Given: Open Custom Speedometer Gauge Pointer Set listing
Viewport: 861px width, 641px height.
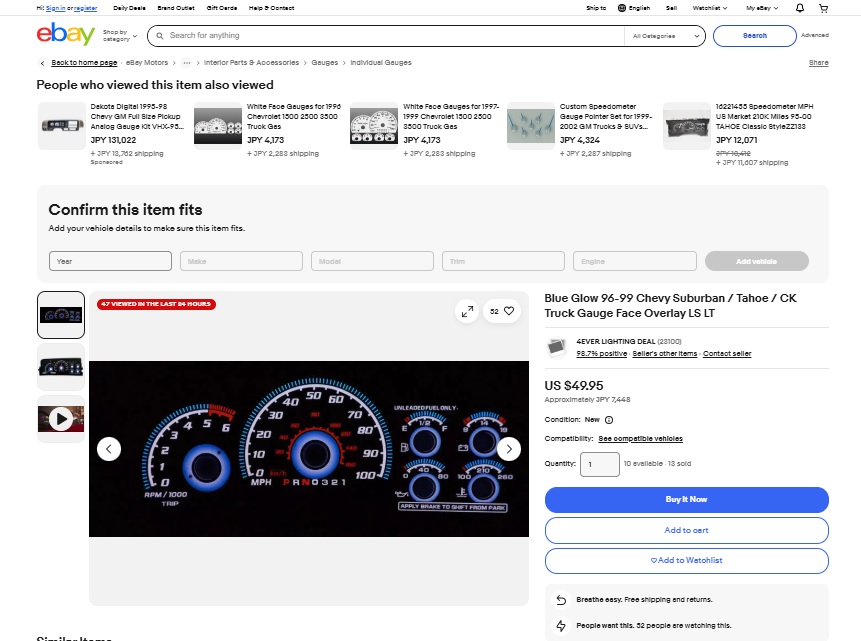Looking at the screenshot, I should pos(606,116).
